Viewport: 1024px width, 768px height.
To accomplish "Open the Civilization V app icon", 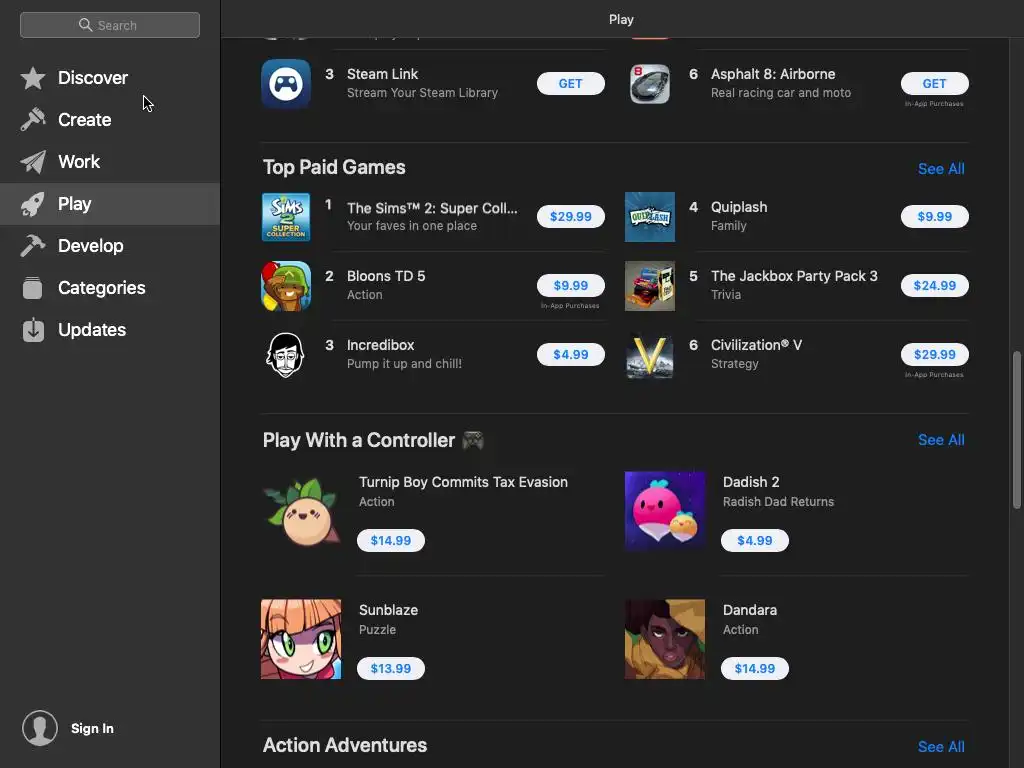I will click(650, 355).
